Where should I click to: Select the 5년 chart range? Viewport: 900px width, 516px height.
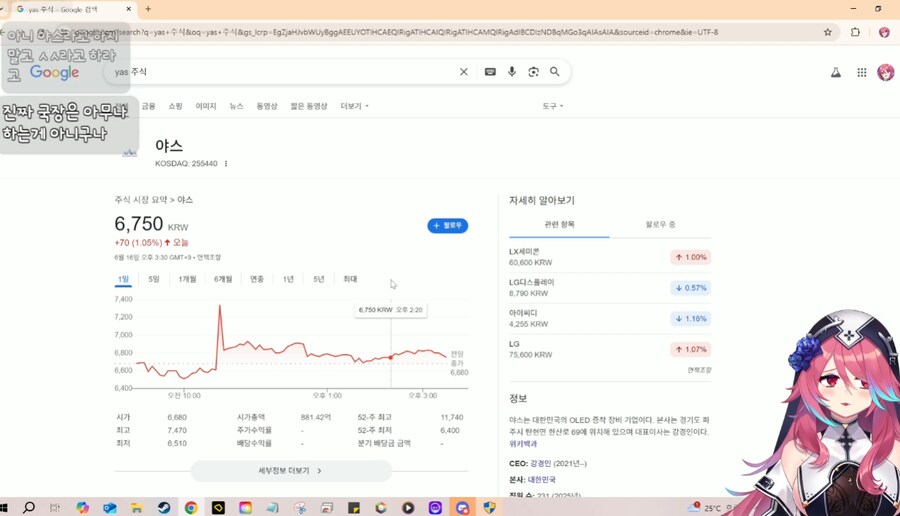tap(319, 280)
